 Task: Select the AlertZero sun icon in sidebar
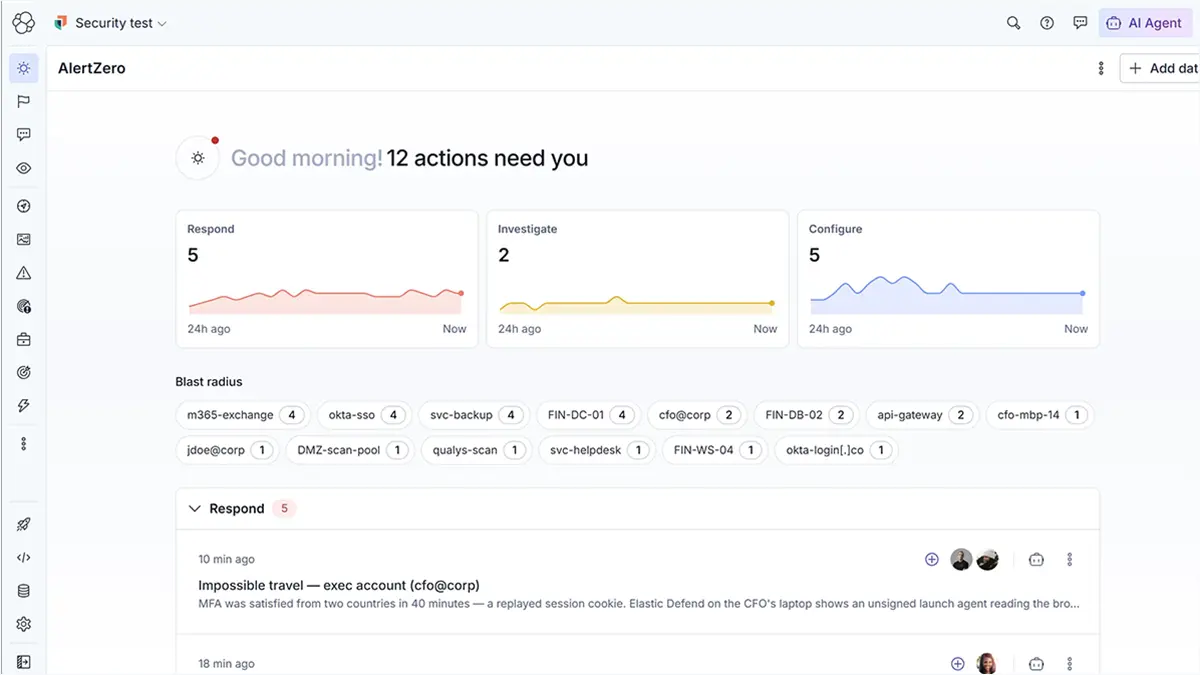[24, 68]
